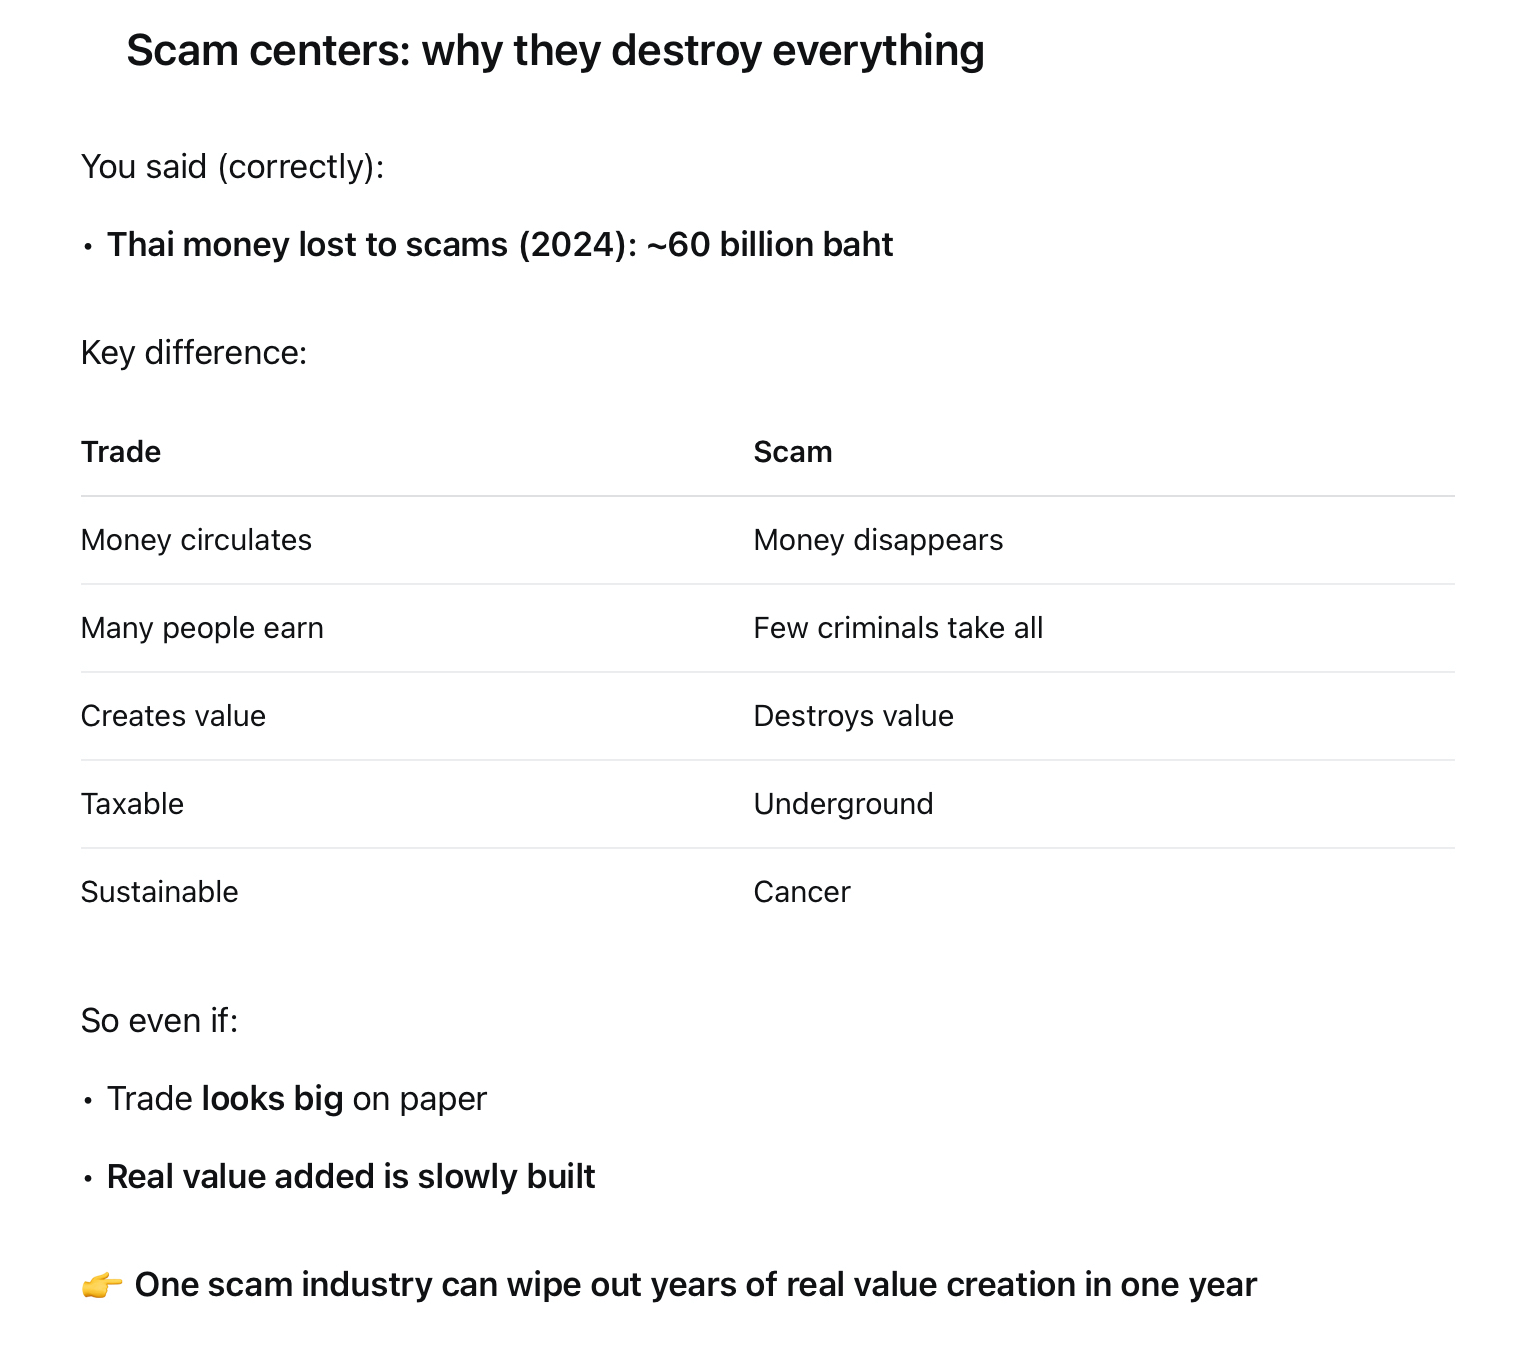Click the "Taxable" table cell
Image resolution: width=1536 pixels, height=1363 pixels.
[x=132, y=804]
